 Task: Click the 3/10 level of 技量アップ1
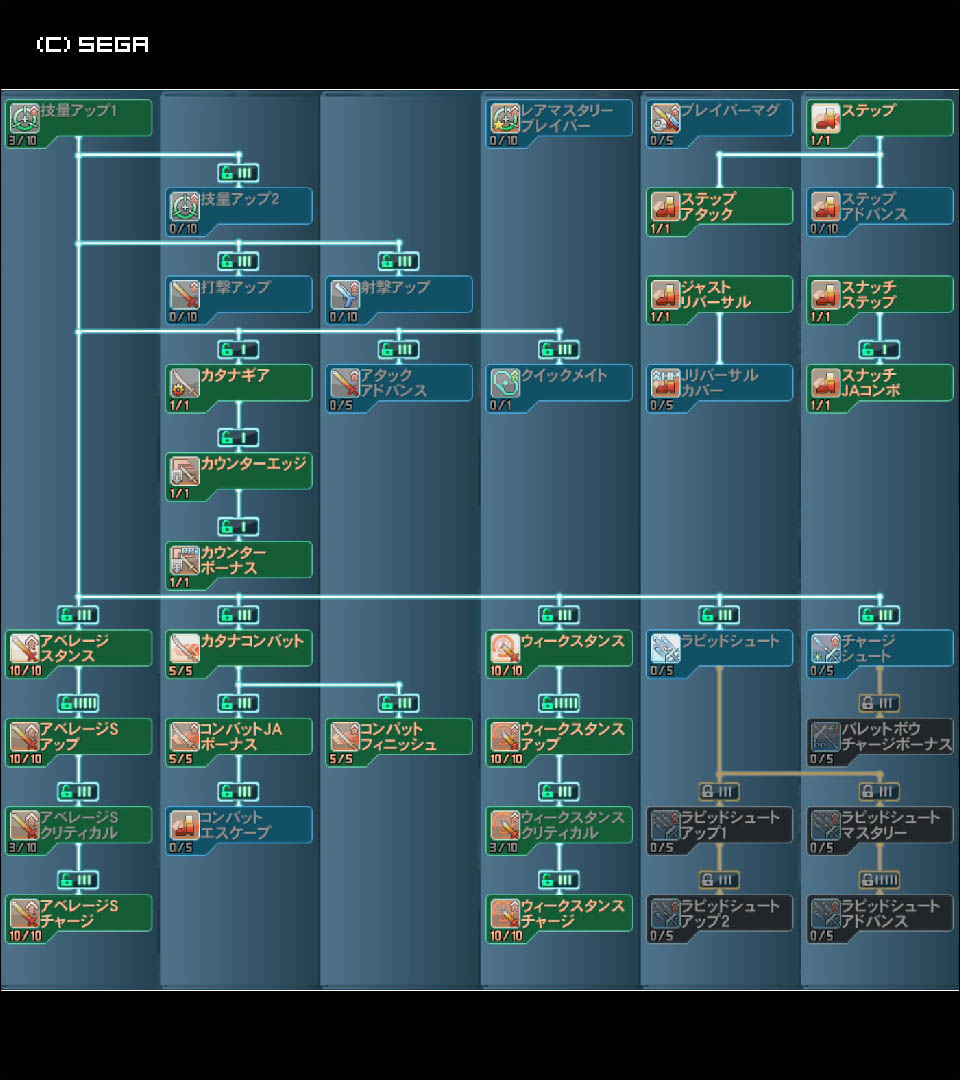point(23,141)
